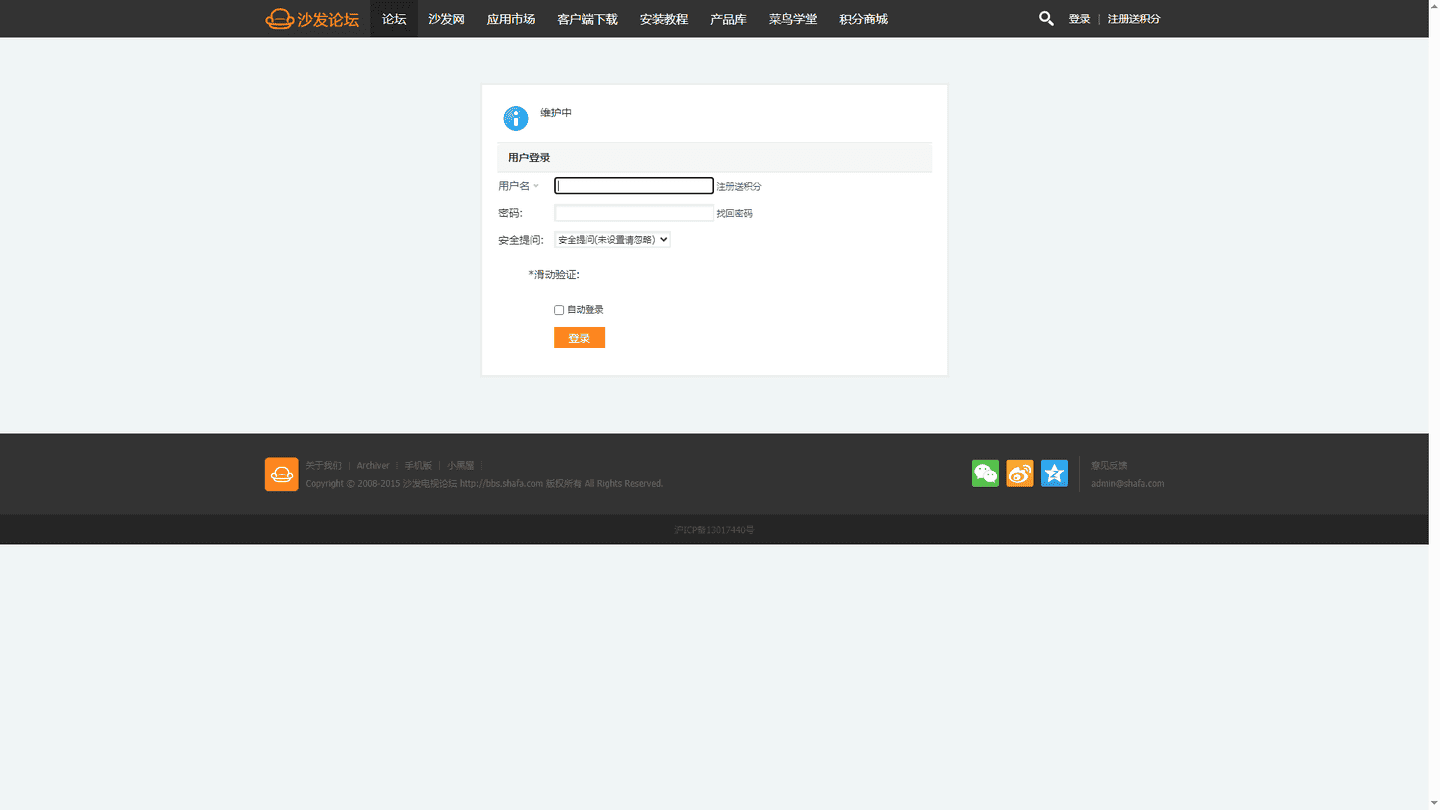Image resolution: width=1440 pixels, height=810 pixels.
Task: Click the blue info icon beside 维护中
Action: tap(515, 118)
